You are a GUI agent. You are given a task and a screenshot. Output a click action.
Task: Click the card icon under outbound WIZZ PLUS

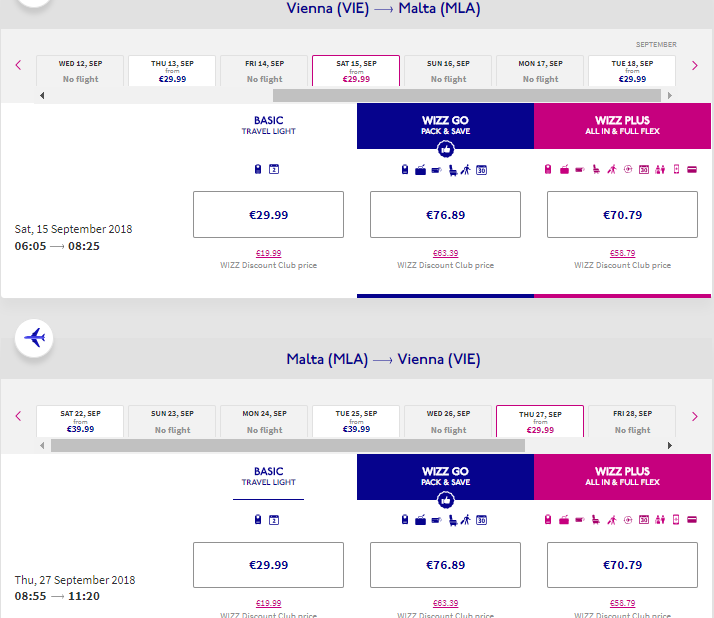click(691, 169)
